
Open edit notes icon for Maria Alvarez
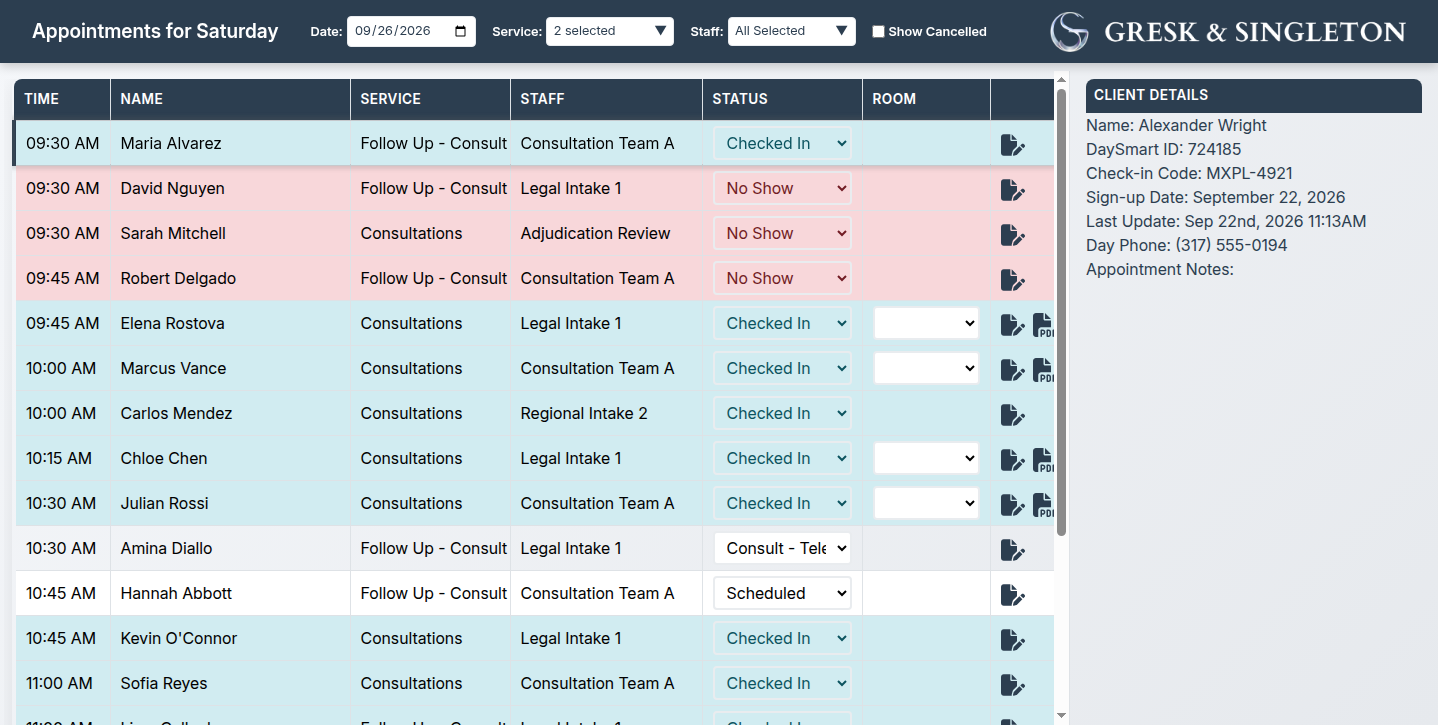1013,144
